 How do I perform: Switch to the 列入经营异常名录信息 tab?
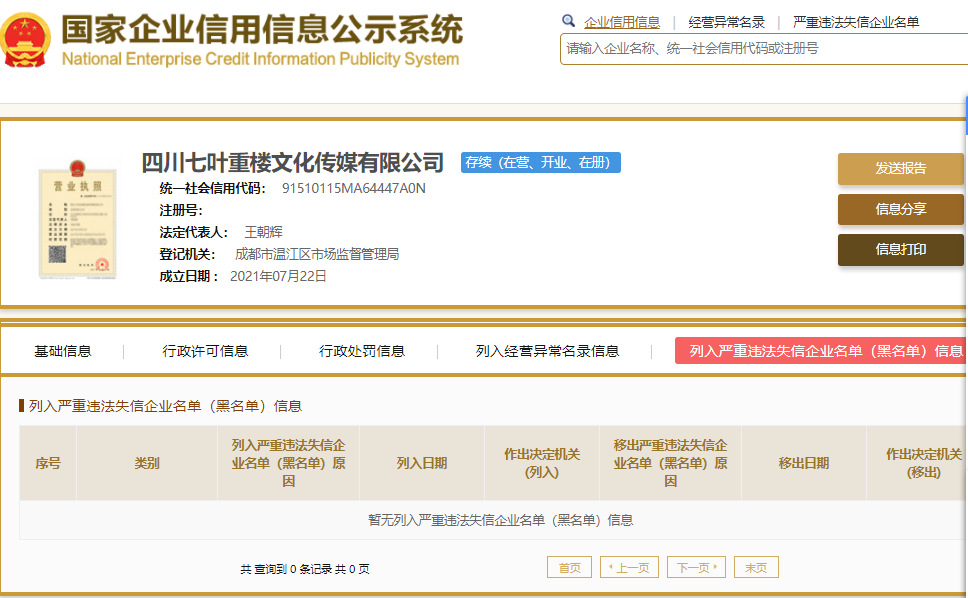pyautogui.click(x=547, y=351)
